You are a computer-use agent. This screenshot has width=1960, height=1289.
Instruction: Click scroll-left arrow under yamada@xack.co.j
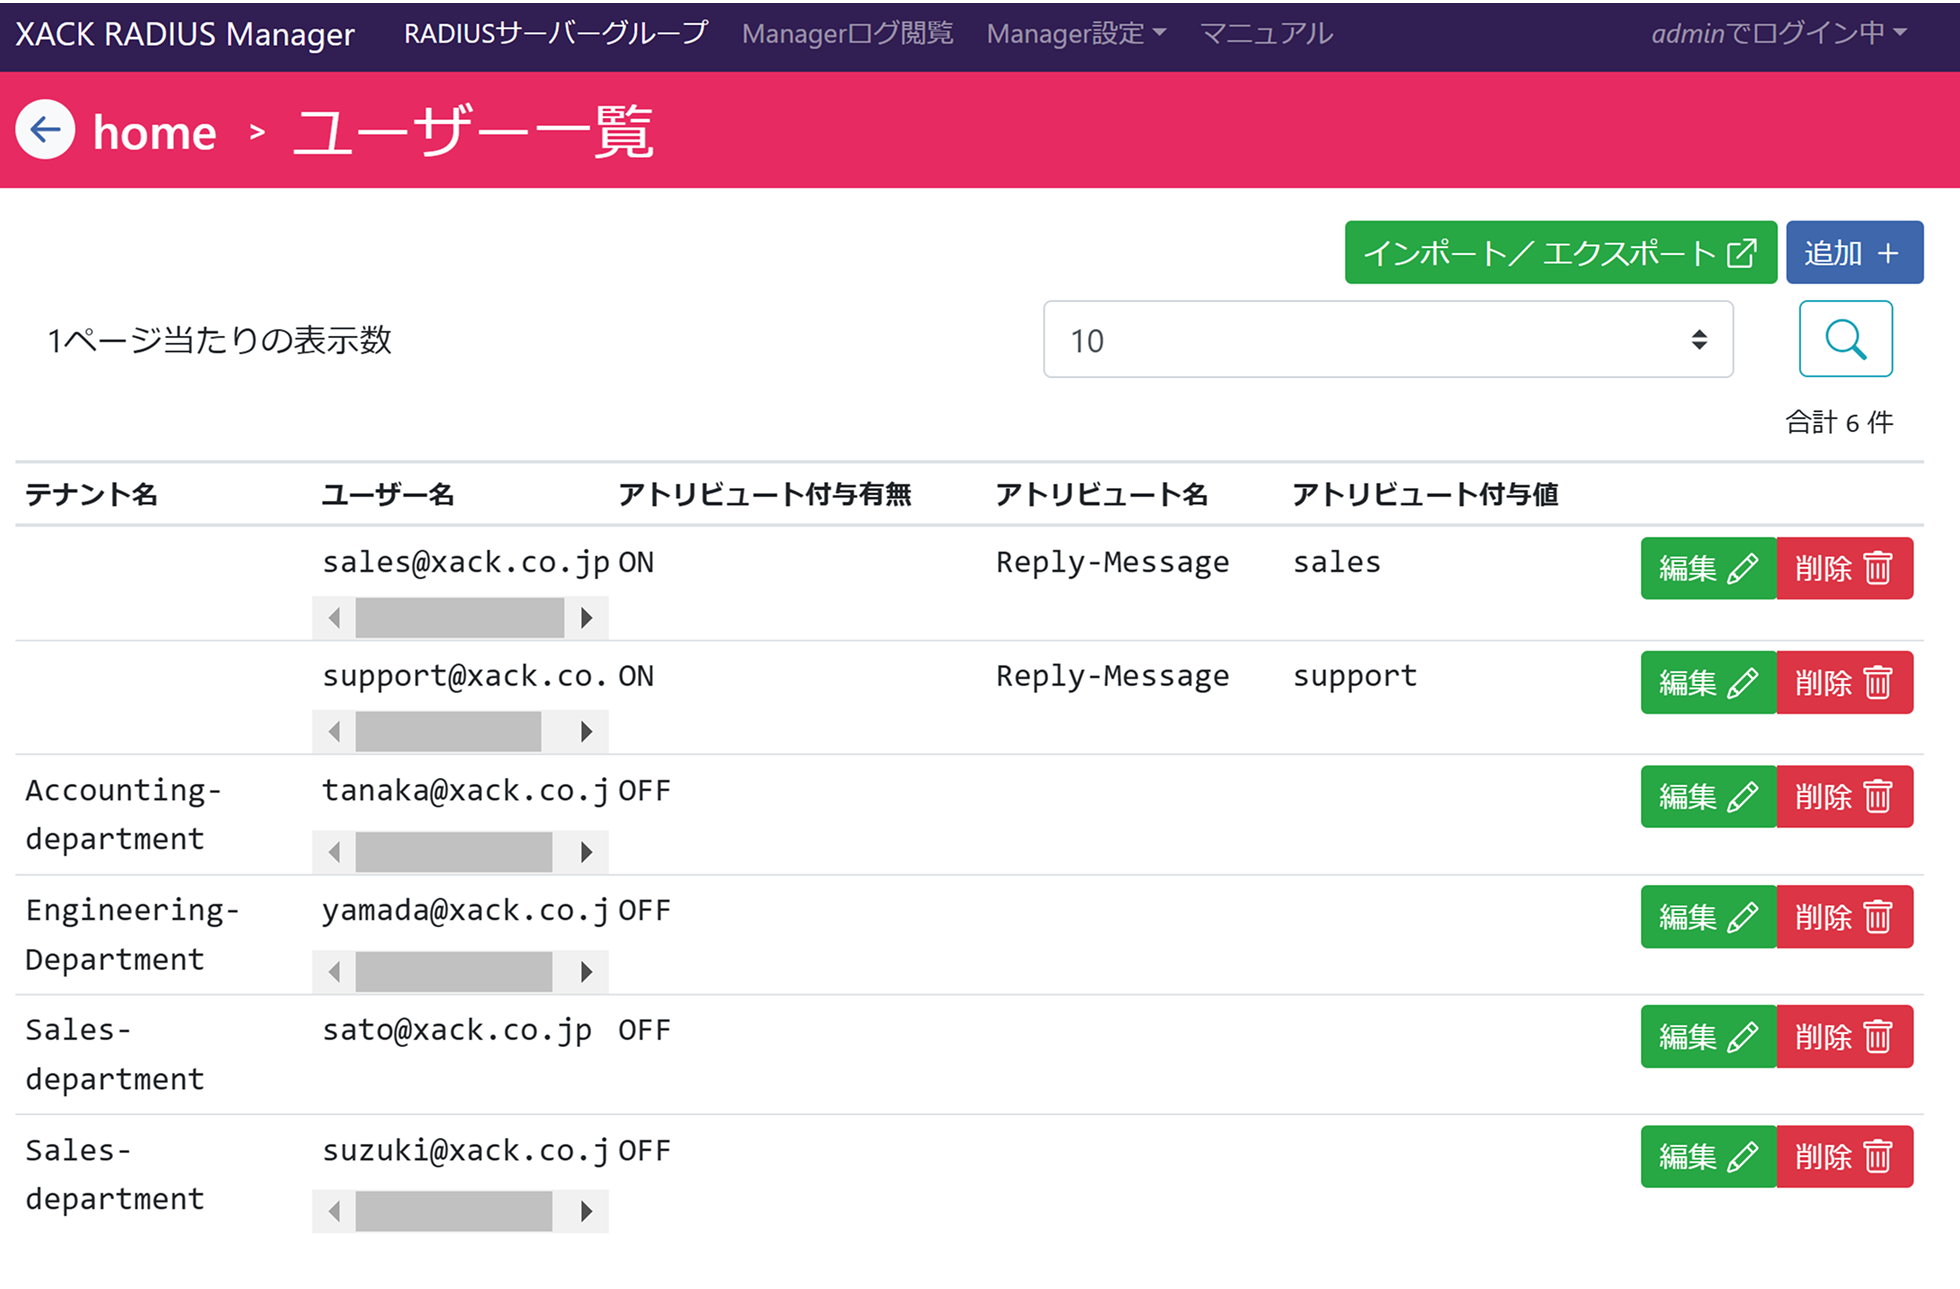point(334,972)
